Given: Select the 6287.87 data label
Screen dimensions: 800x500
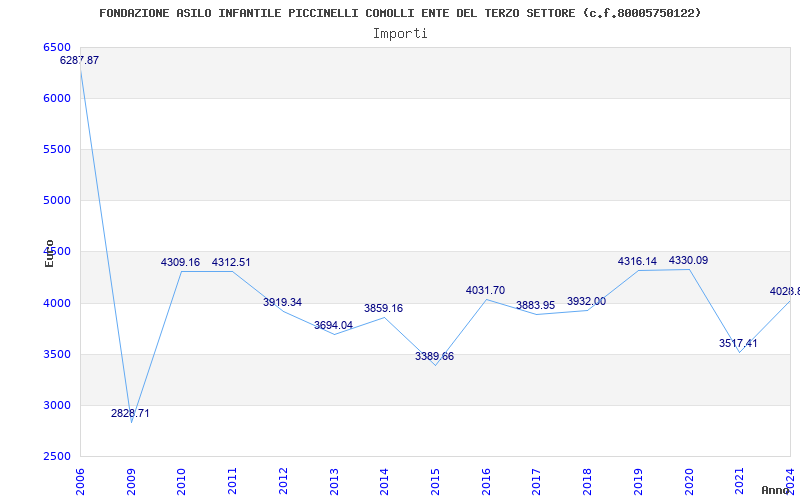Looking at the screenshot, I should tap(80, 60).
